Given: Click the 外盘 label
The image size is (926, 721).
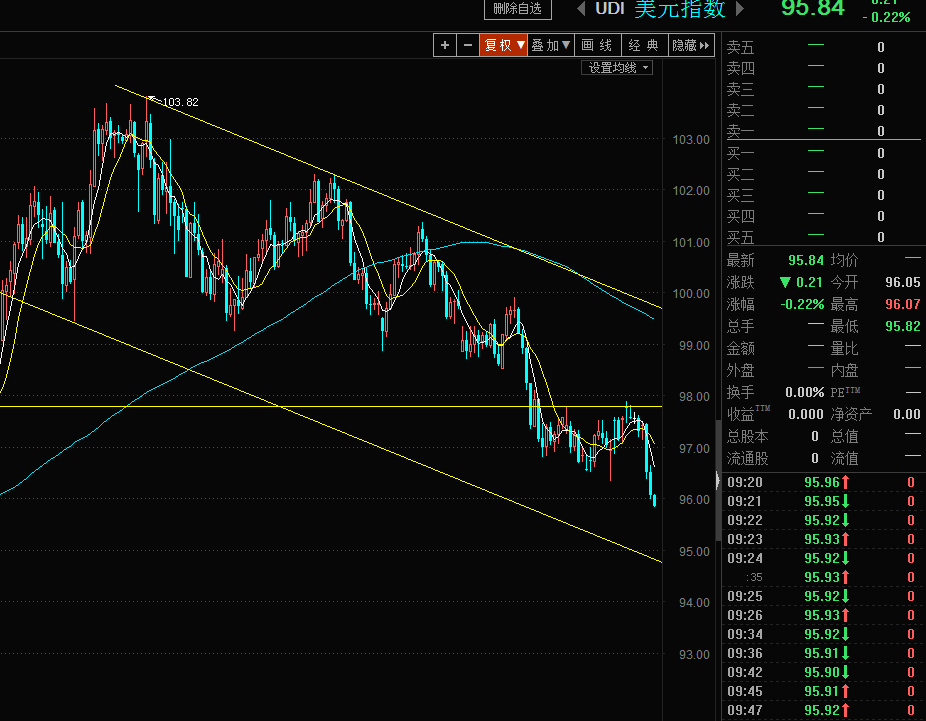Looking at the screenshot, I should pyautogui.click(x=741, y=371).
